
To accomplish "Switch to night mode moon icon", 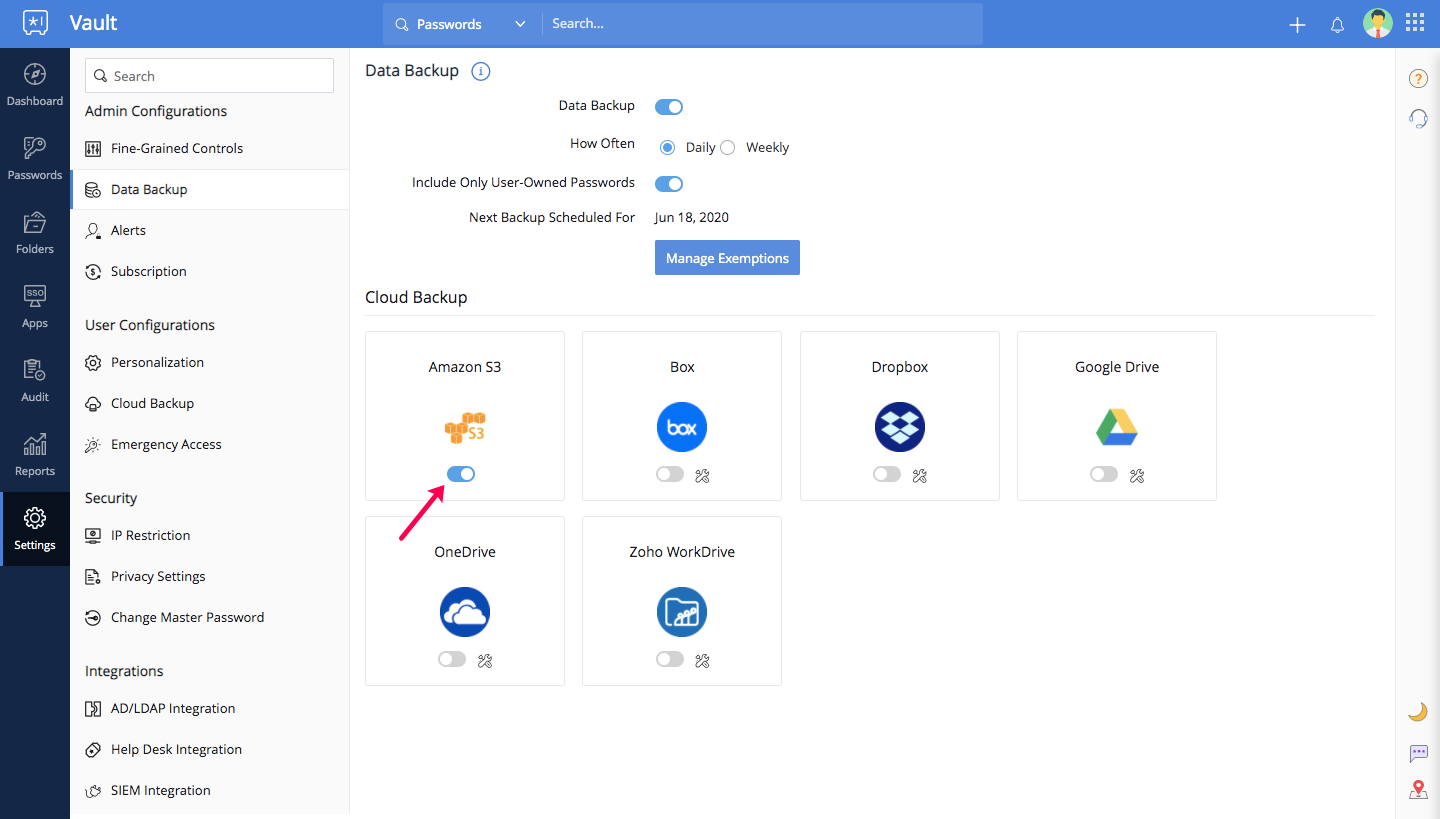I will click(x=1418, y=711).
